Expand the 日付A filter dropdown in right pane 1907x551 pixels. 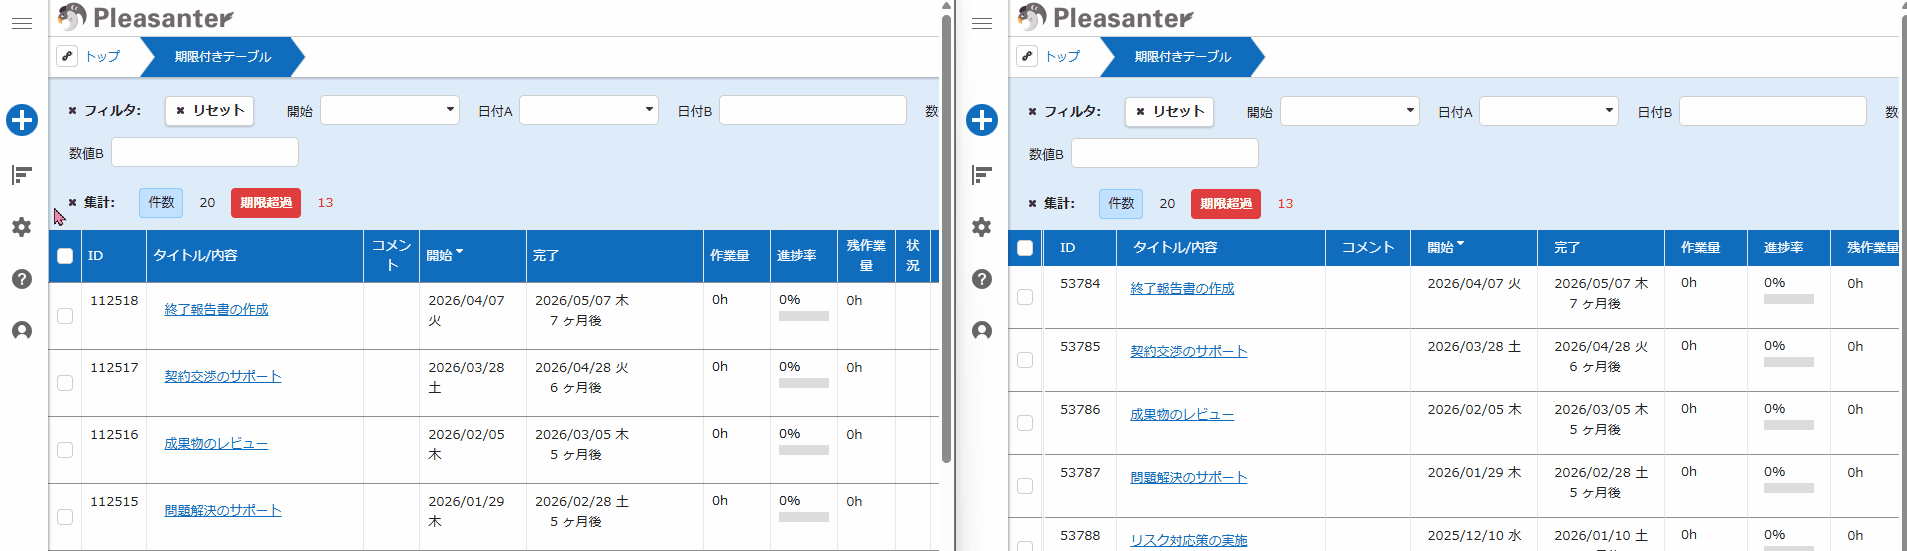(x=1548, y=111)
